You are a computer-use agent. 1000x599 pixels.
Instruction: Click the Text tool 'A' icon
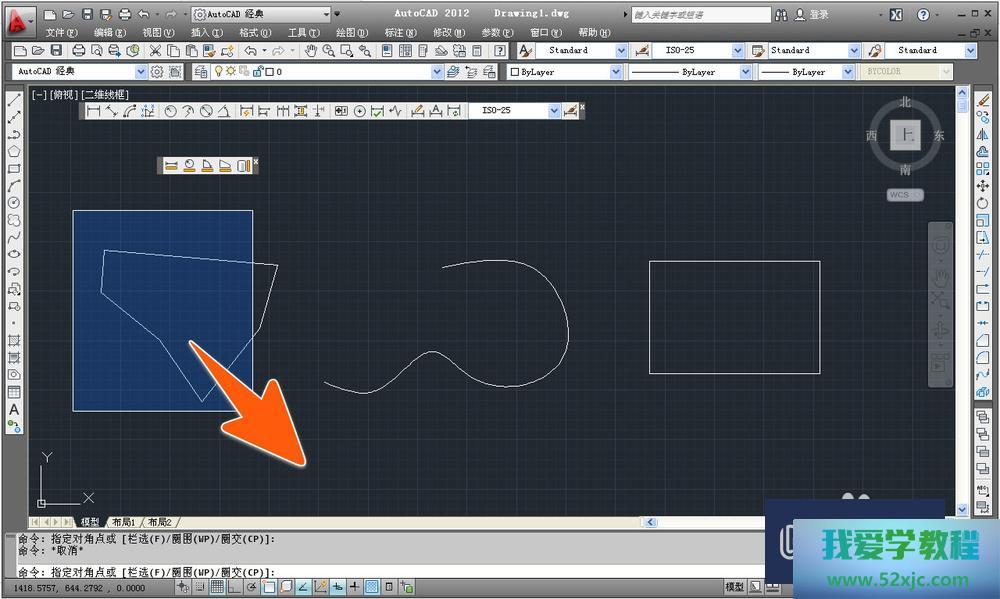pyautogui.click(x=14, y=410)
